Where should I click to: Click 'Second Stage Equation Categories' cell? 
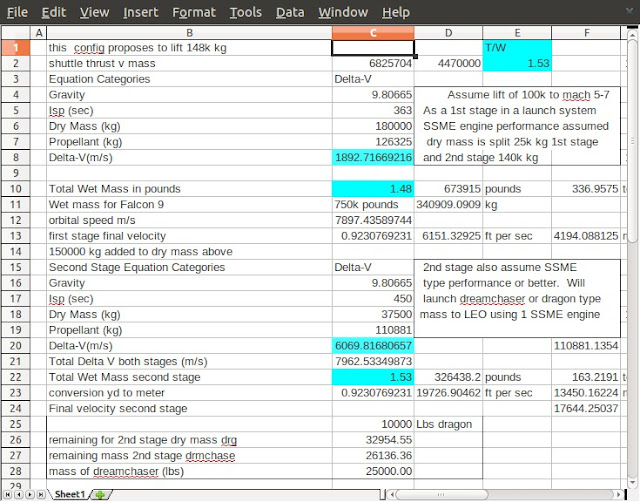click(189, 267)
